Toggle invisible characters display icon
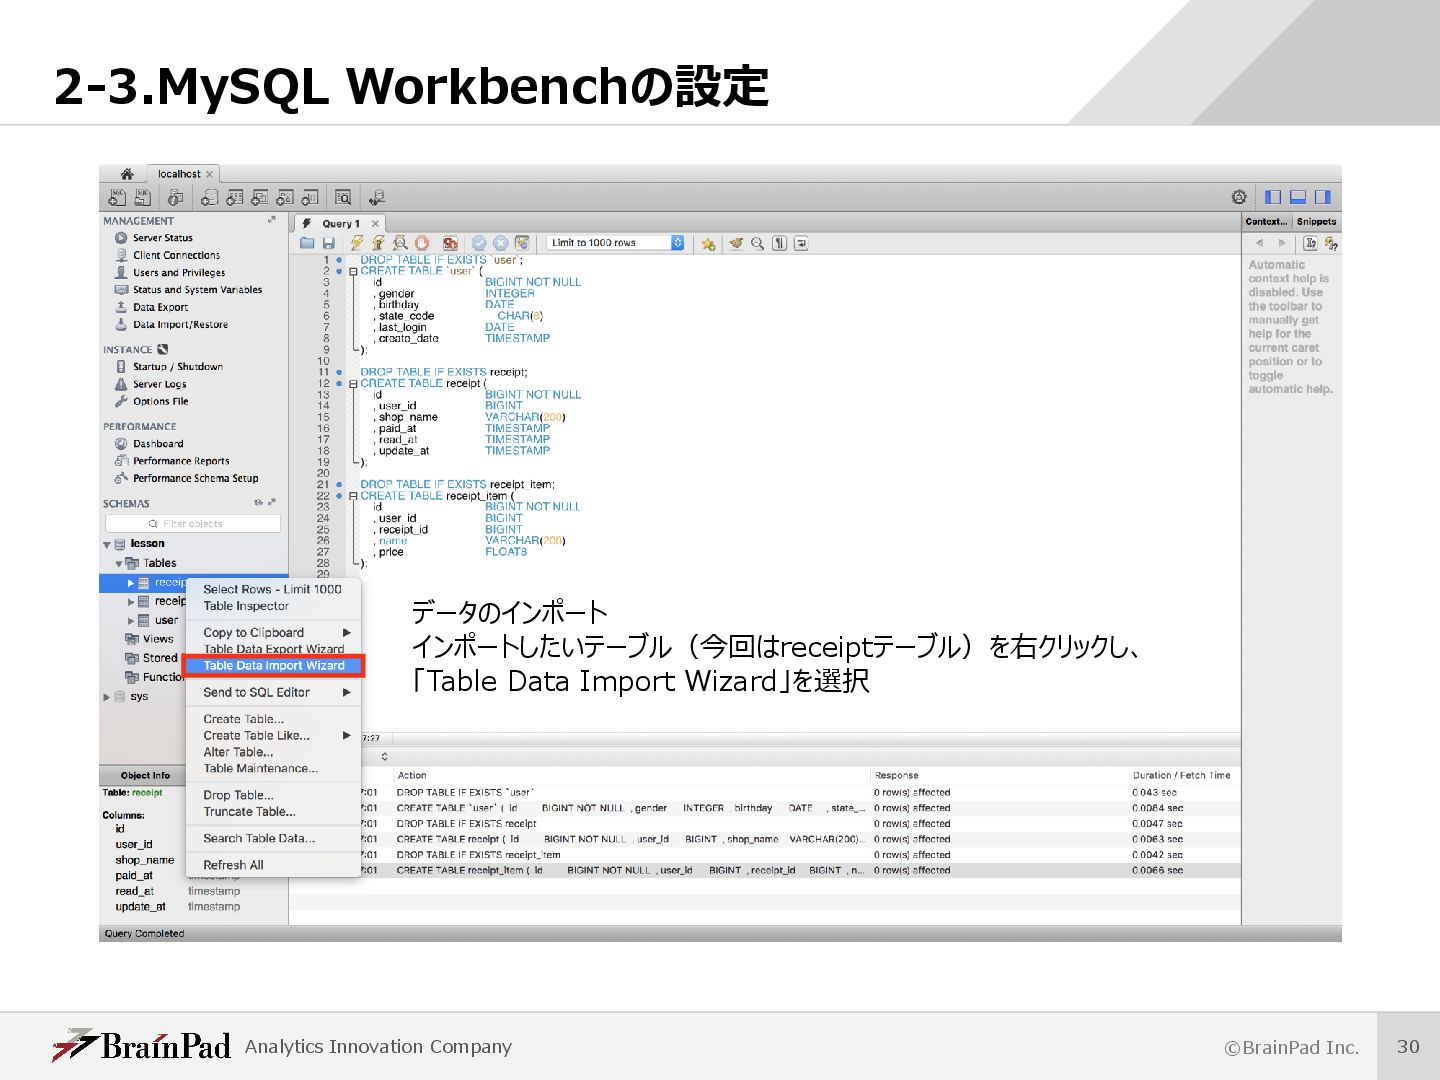Screen dimensions: 1440x1080 coord(779,243)
